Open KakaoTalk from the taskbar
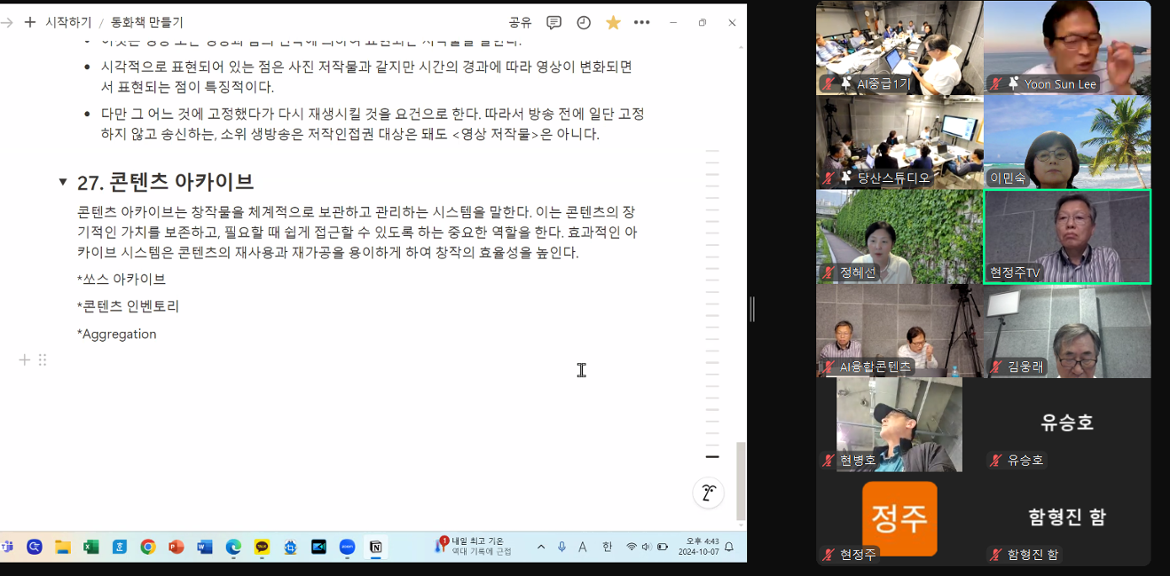Screen dimensions: 1170x576 pyautogui.click(x=262, y=547)
